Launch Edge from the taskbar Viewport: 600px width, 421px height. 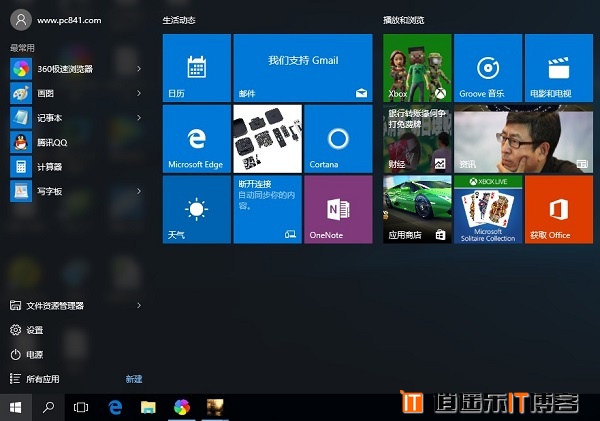(115, 408)
